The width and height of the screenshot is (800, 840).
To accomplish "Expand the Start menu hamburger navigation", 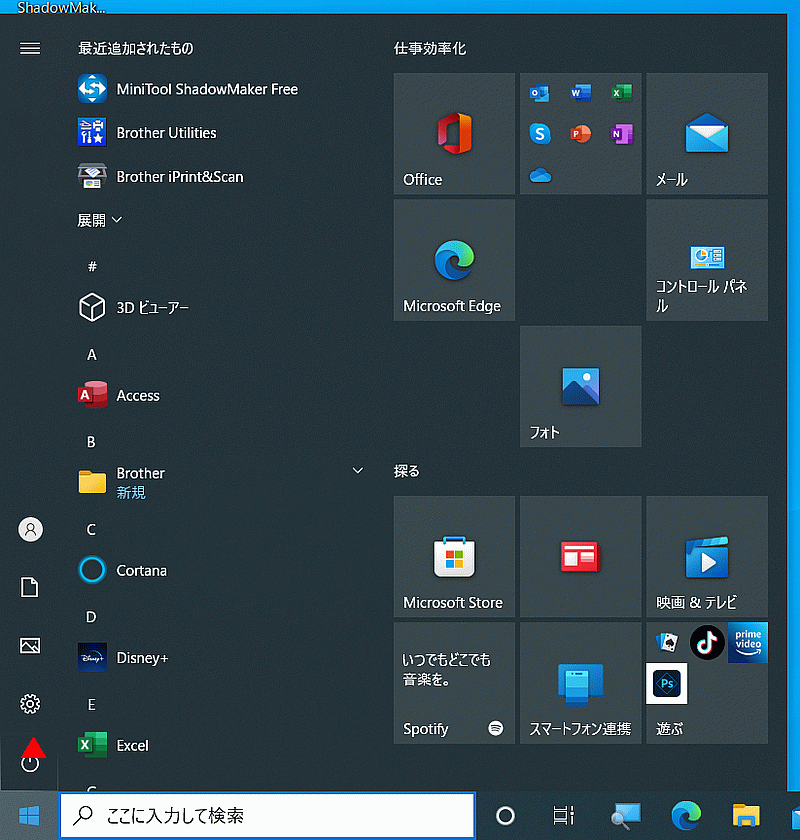I will click(30, 49).
